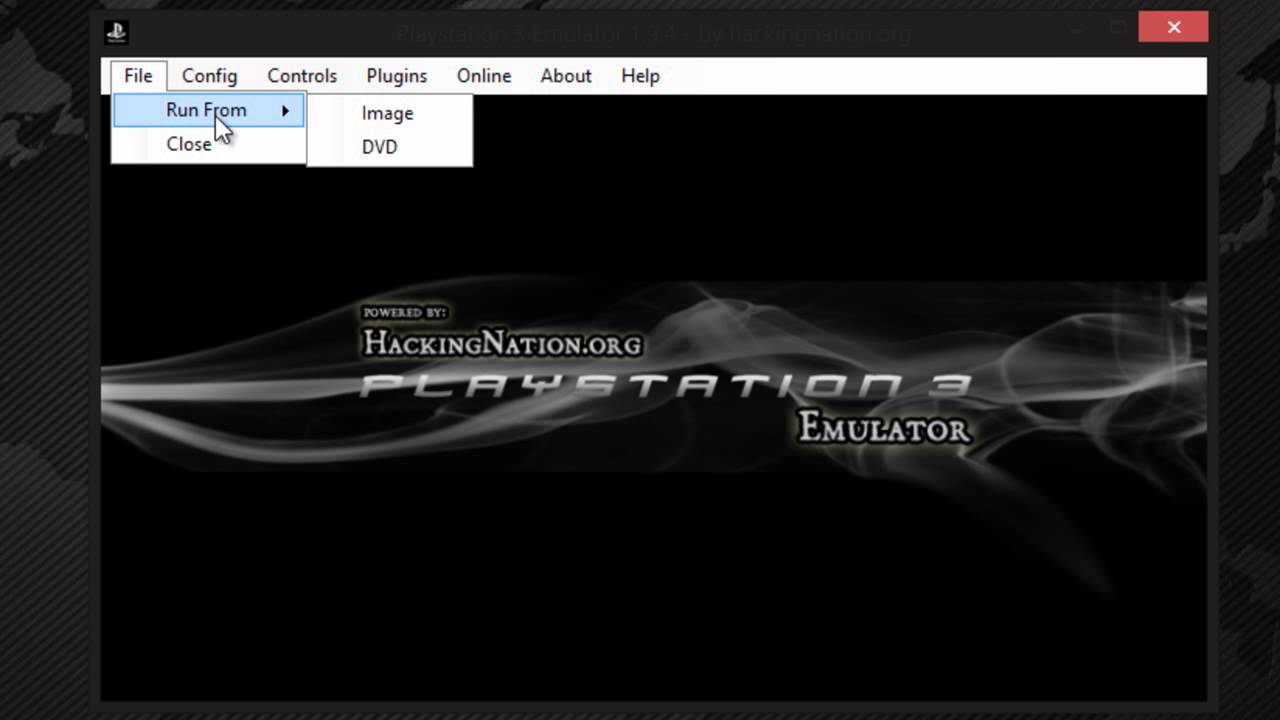
Task: Select DVD from Run From submenu
Action: point(389,147)
